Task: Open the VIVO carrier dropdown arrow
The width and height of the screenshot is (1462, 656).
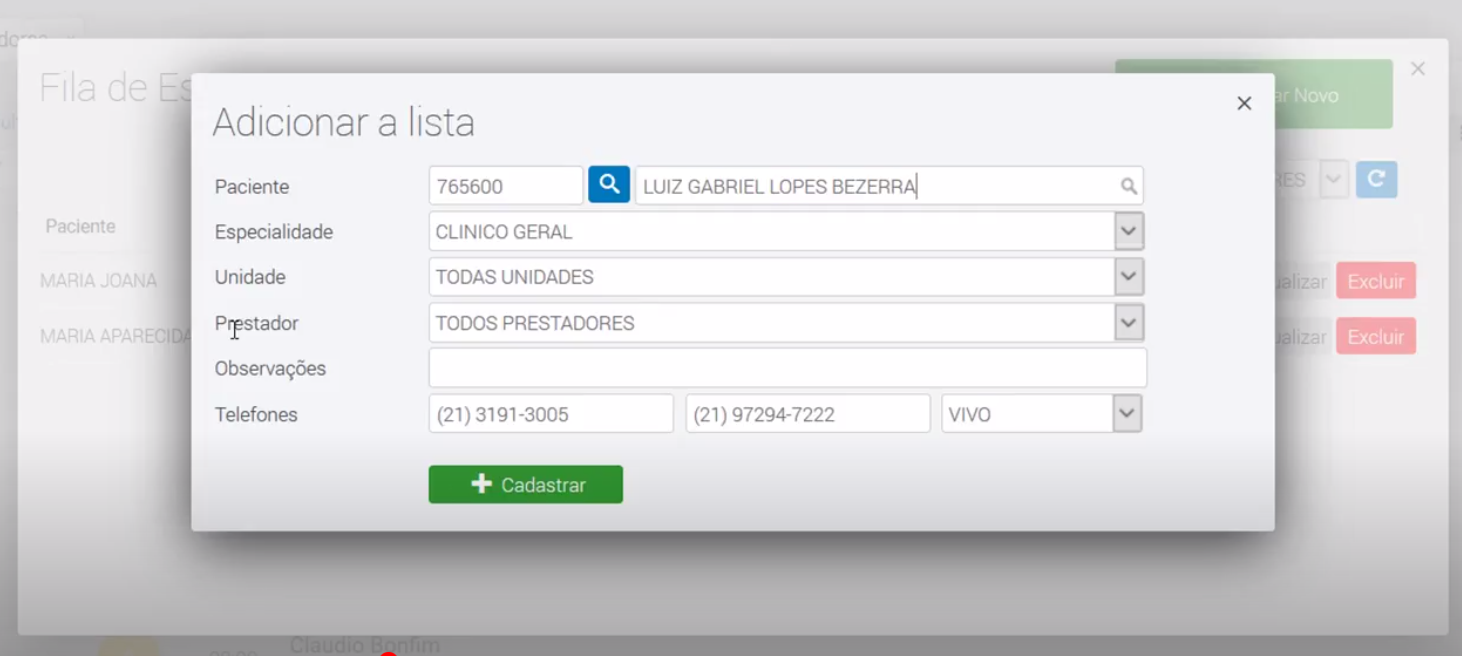Action: [1127, 413]
